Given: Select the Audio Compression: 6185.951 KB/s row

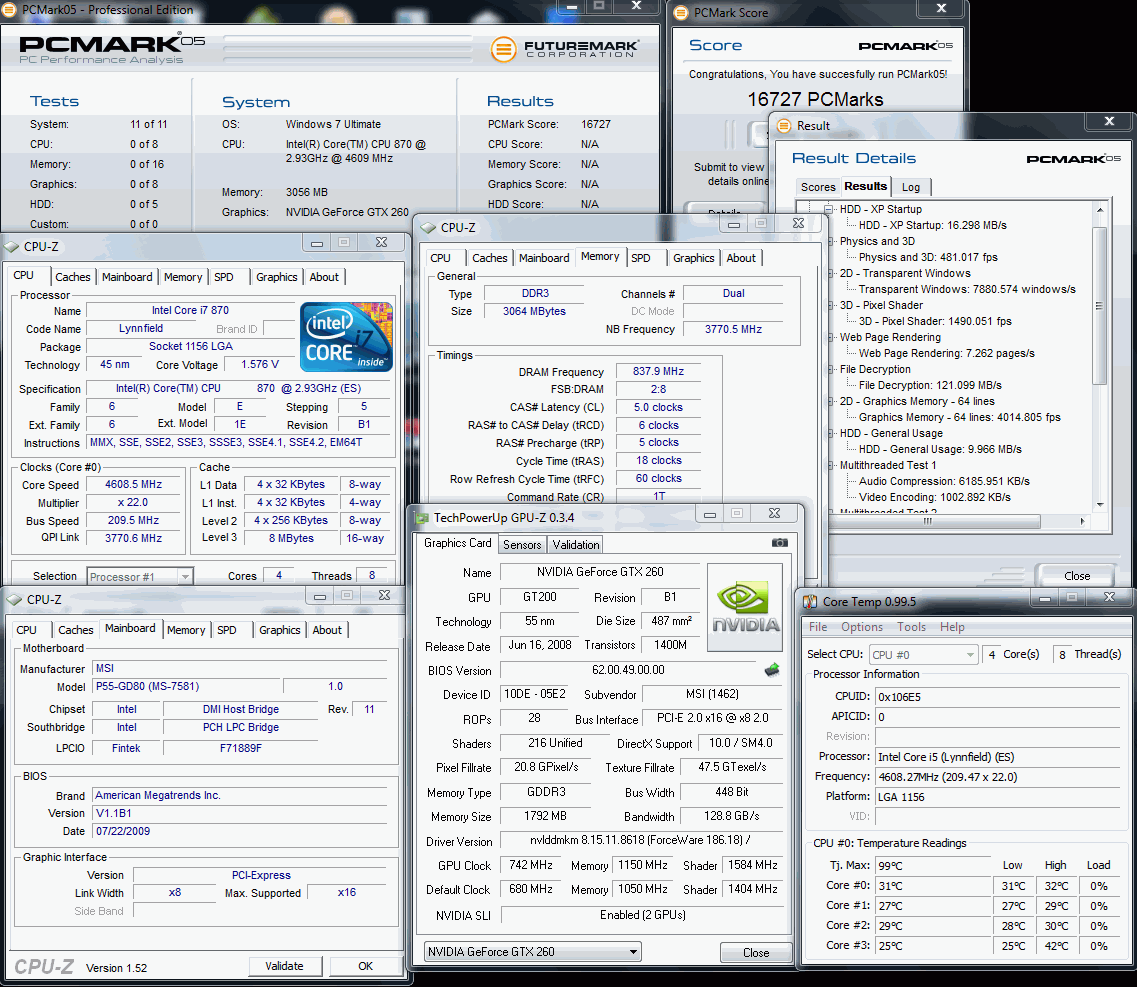Looking at the screenshot, I should tap(944, 481).
